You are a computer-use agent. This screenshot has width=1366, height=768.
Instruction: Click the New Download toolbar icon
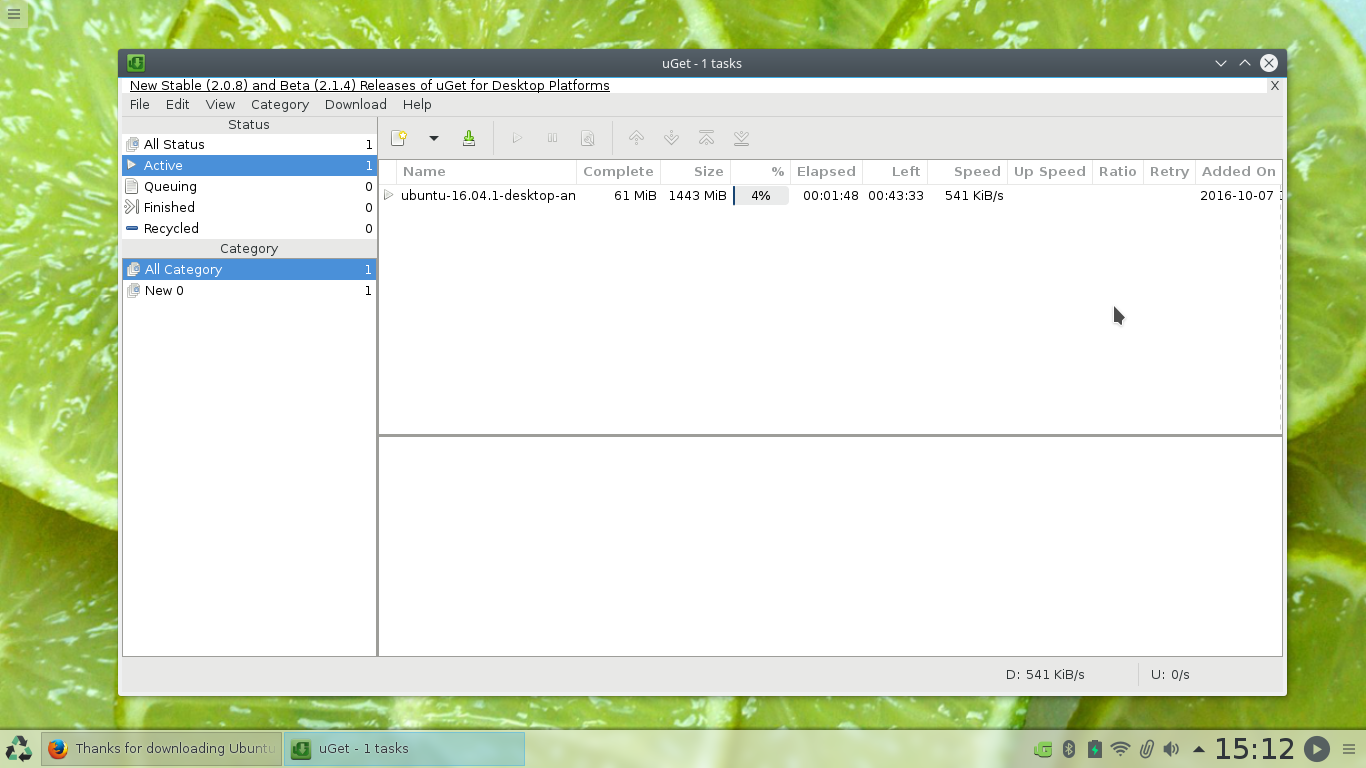tap(399, 138)
